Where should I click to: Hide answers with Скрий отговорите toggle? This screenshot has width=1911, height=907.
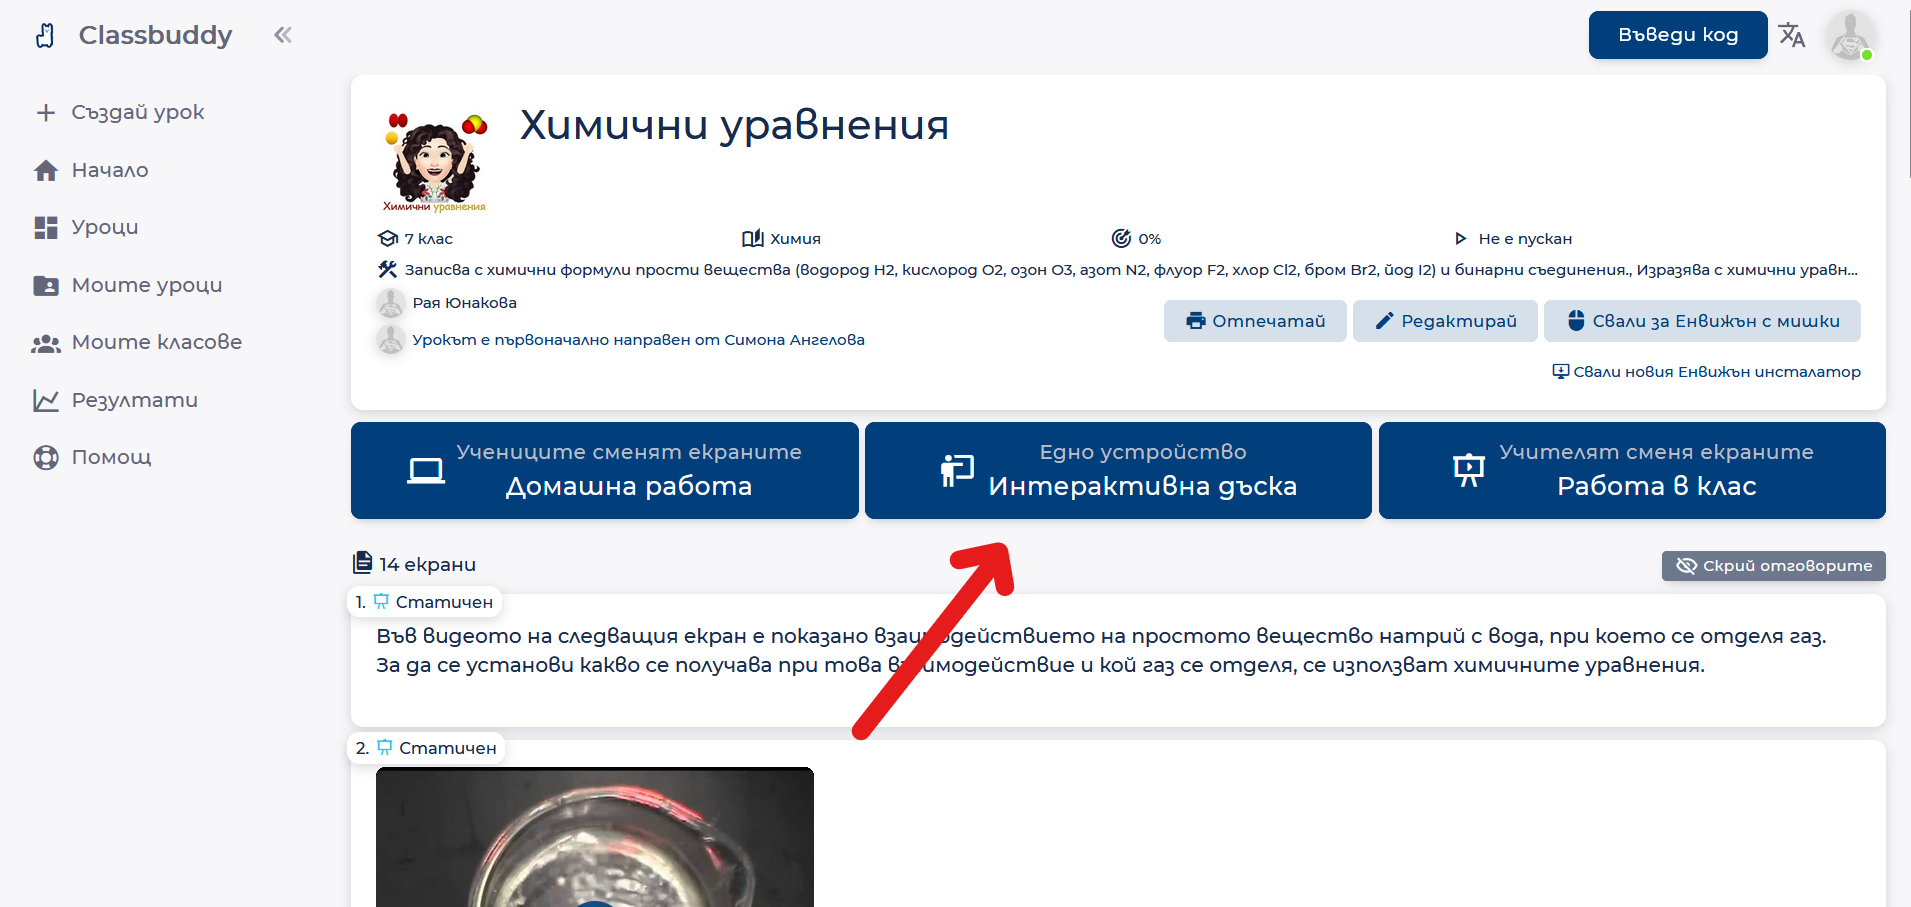[x=1773, y=566]
